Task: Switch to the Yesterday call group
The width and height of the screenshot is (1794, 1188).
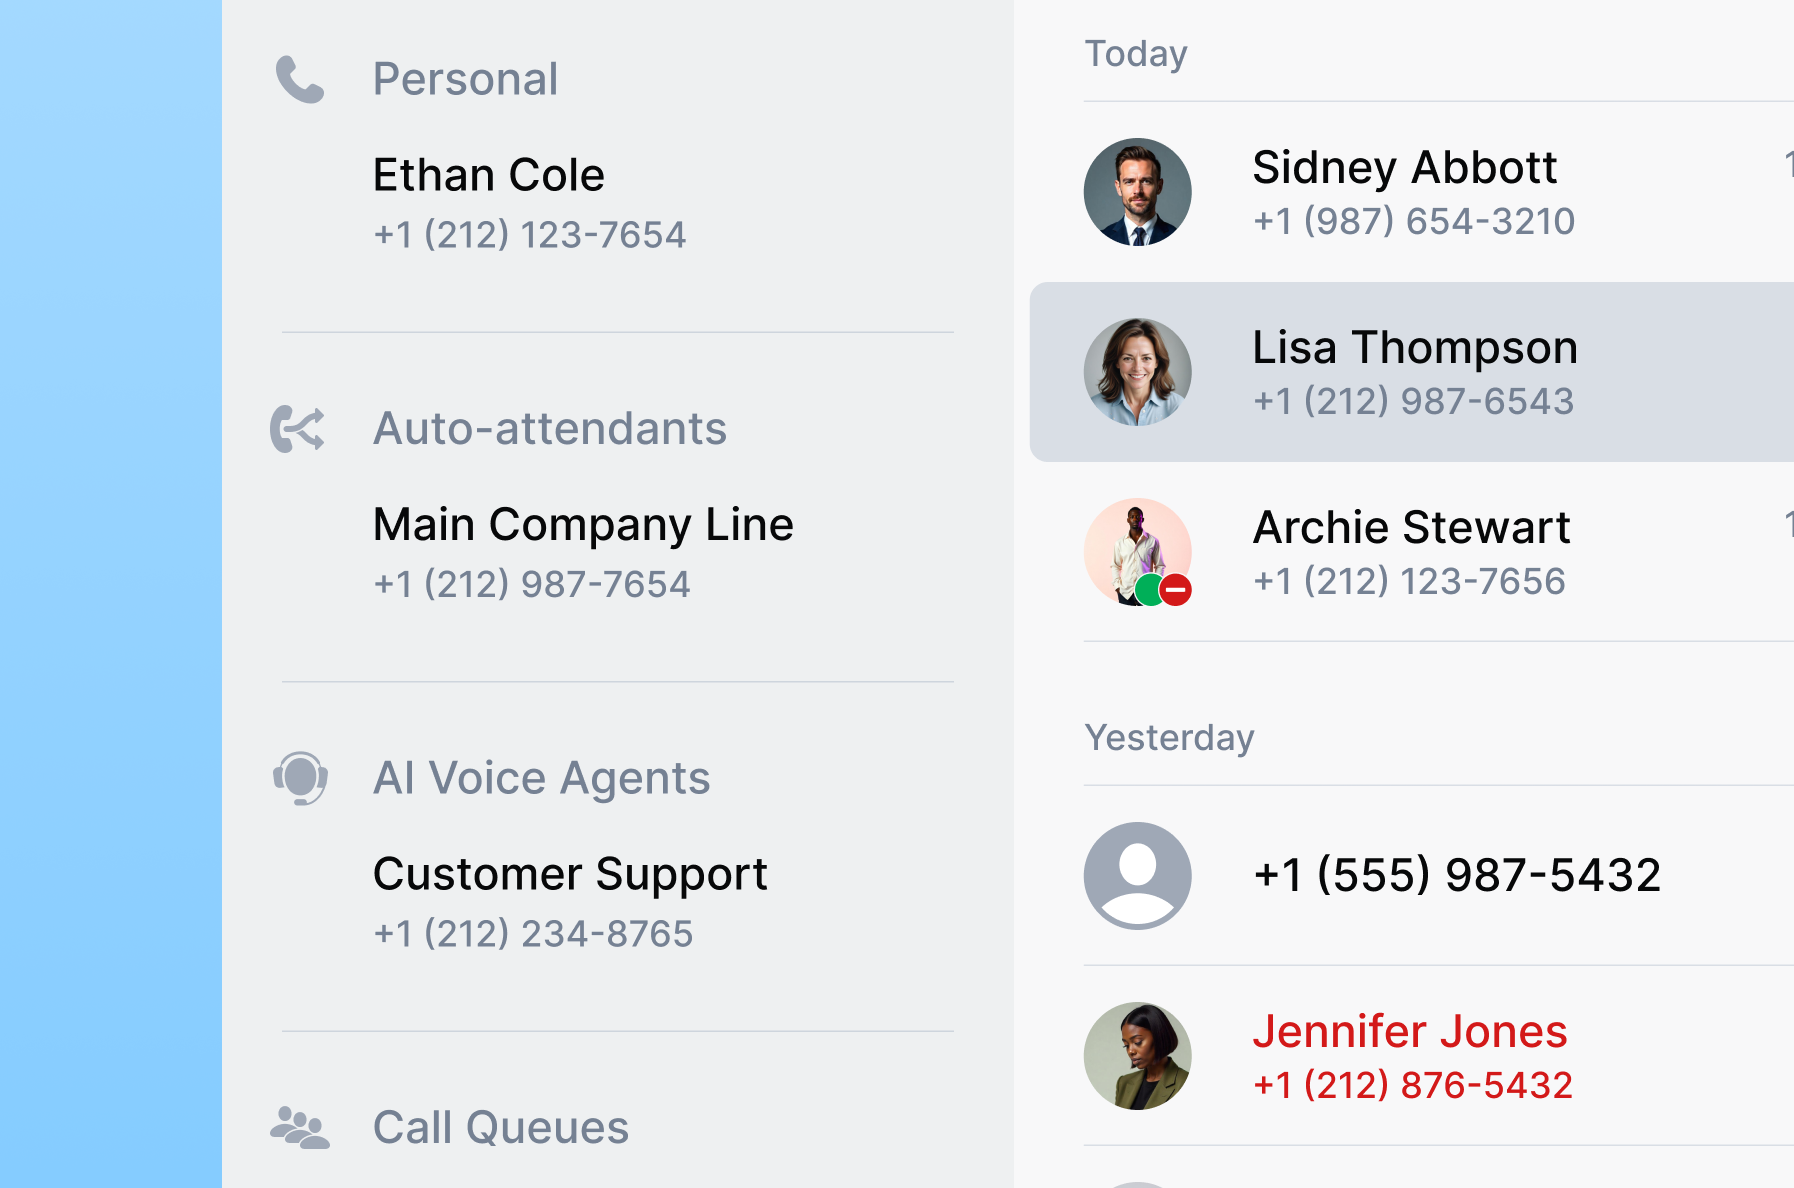Action: pos(1171,737)
